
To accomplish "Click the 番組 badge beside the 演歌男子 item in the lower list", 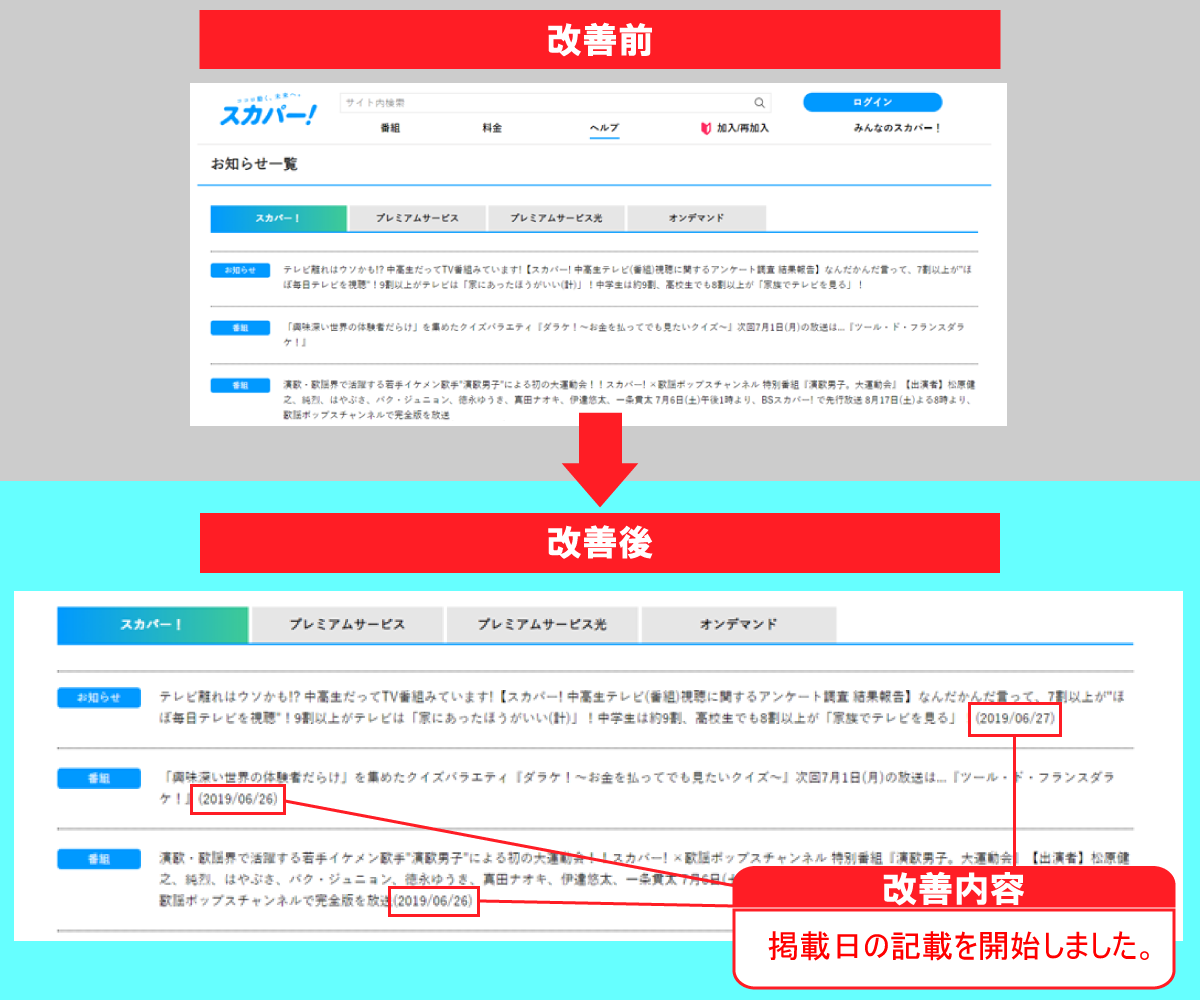I will point(99,858).
